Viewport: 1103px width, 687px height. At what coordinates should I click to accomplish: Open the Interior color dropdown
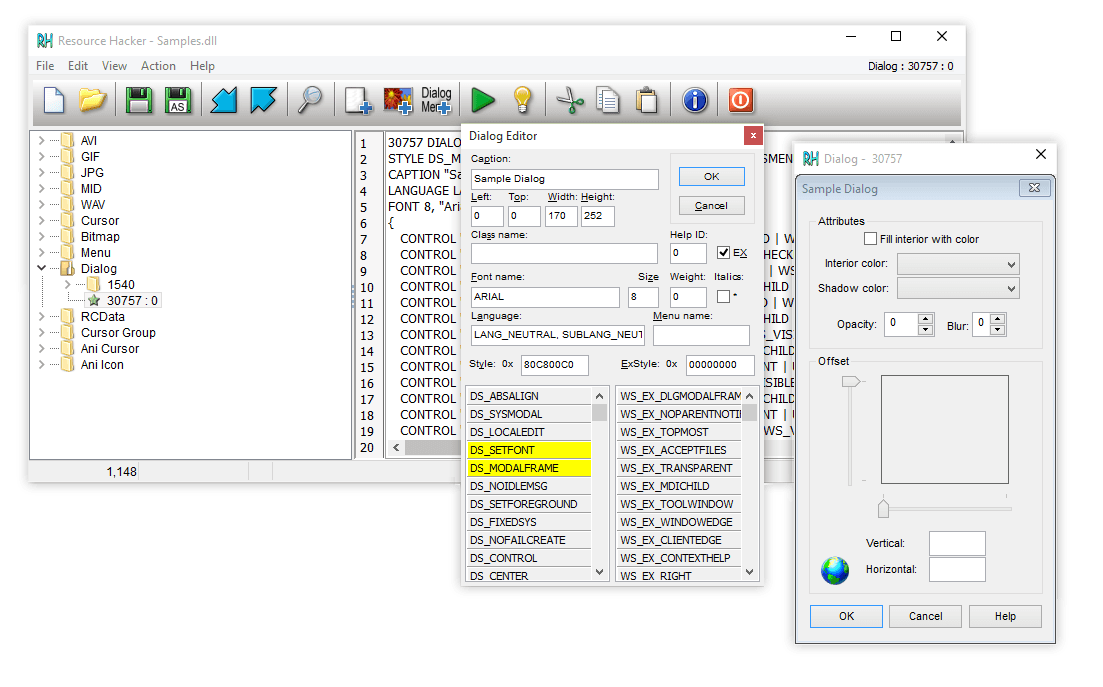pyautogui.click(x=1011, y=264)
